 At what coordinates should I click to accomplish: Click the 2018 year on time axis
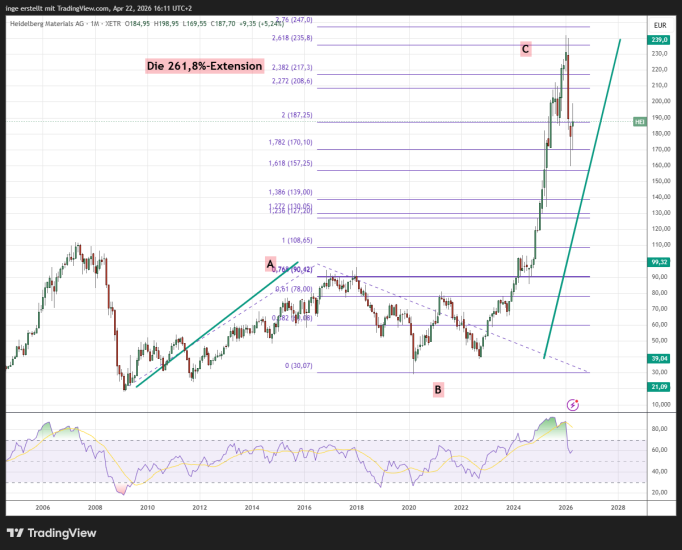coord(356,508)
